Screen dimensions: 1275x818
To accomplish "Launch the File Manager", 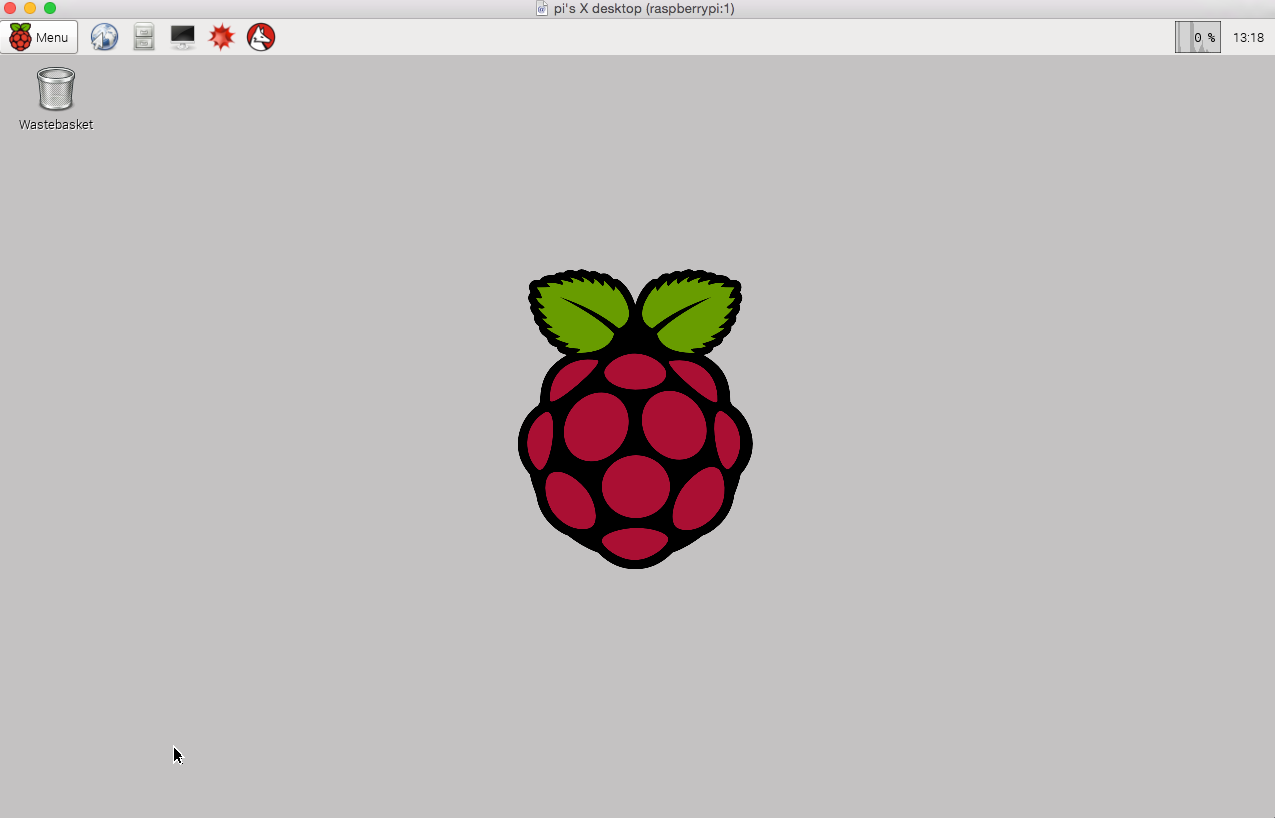I will click(x=143, y=37).
